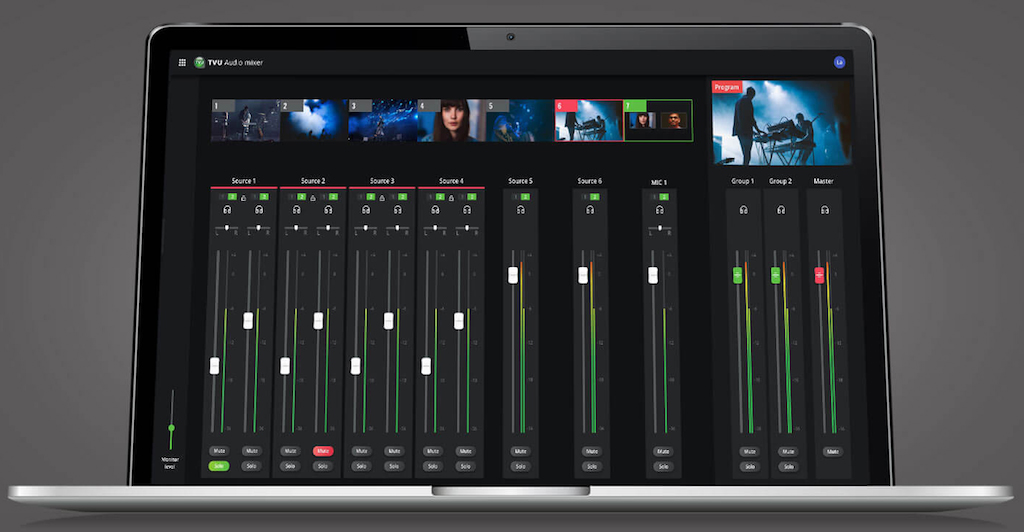Click the Source 5 headphones icon

[520, 210]
